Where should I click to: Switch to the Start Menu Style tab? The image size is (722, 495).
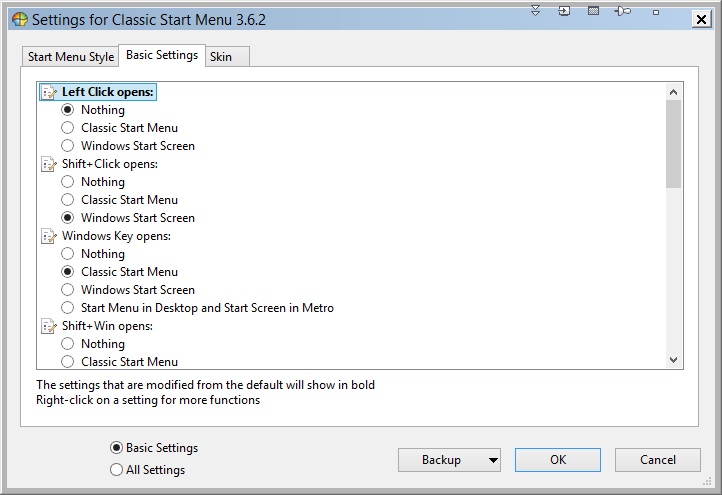coord(70,57)
